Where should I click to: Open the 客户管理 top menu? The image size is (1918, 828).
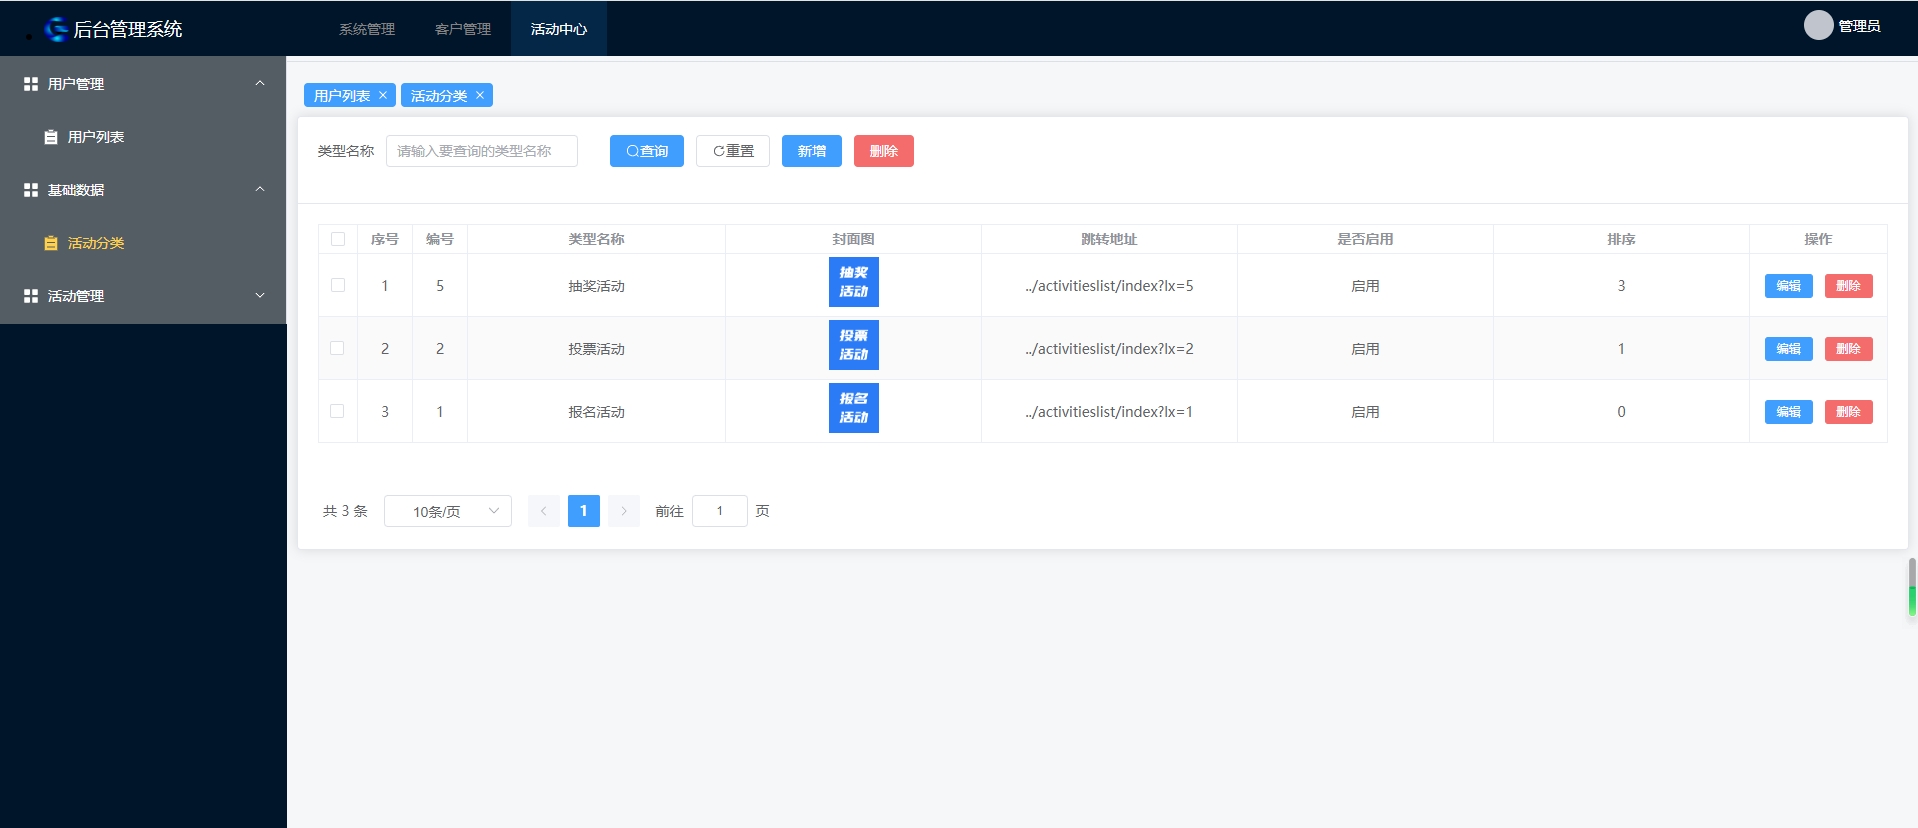463,29
